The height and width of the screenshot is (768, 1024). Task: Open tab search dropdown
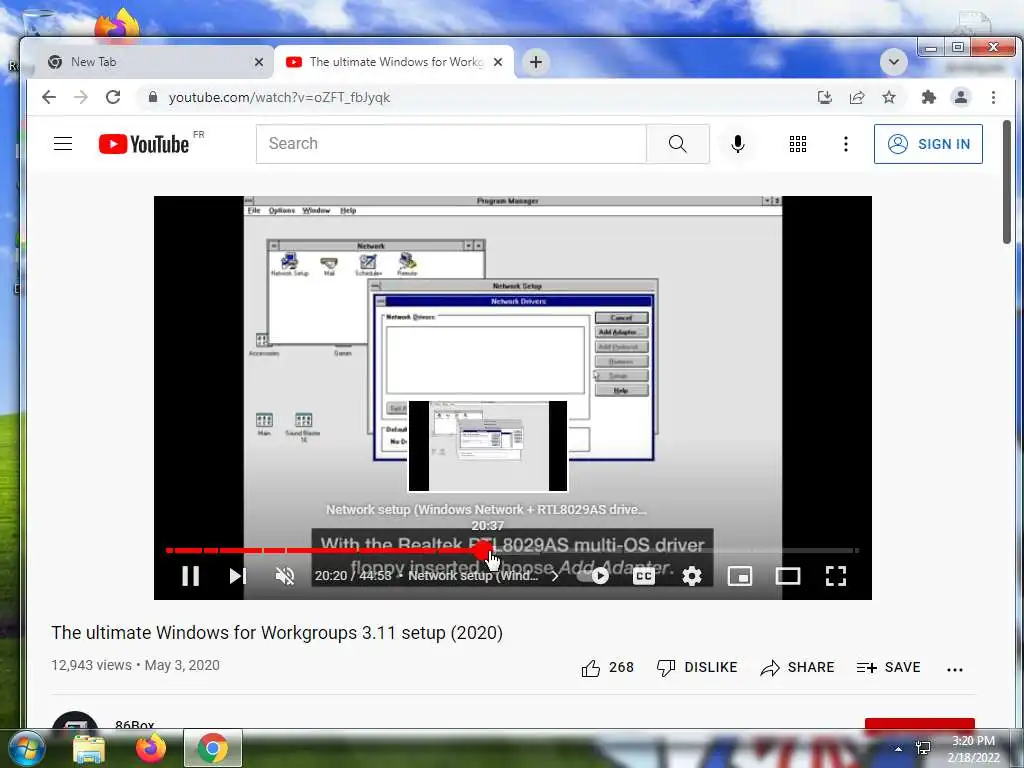[893, 62]
